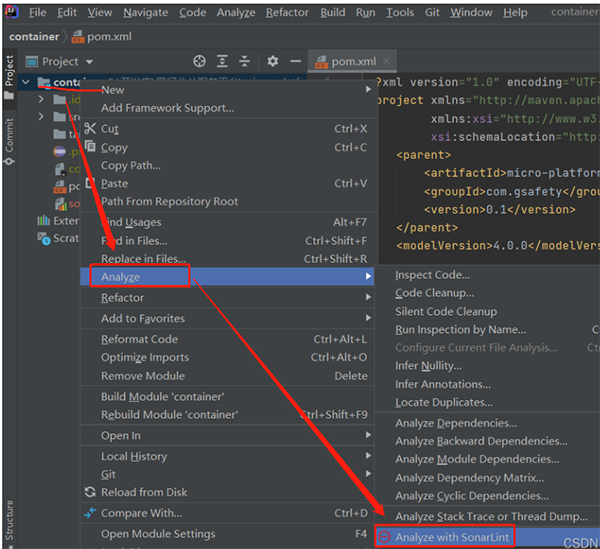Choose Reformat Code
This screenshot has height=549, width=600.
click(228, 339)
